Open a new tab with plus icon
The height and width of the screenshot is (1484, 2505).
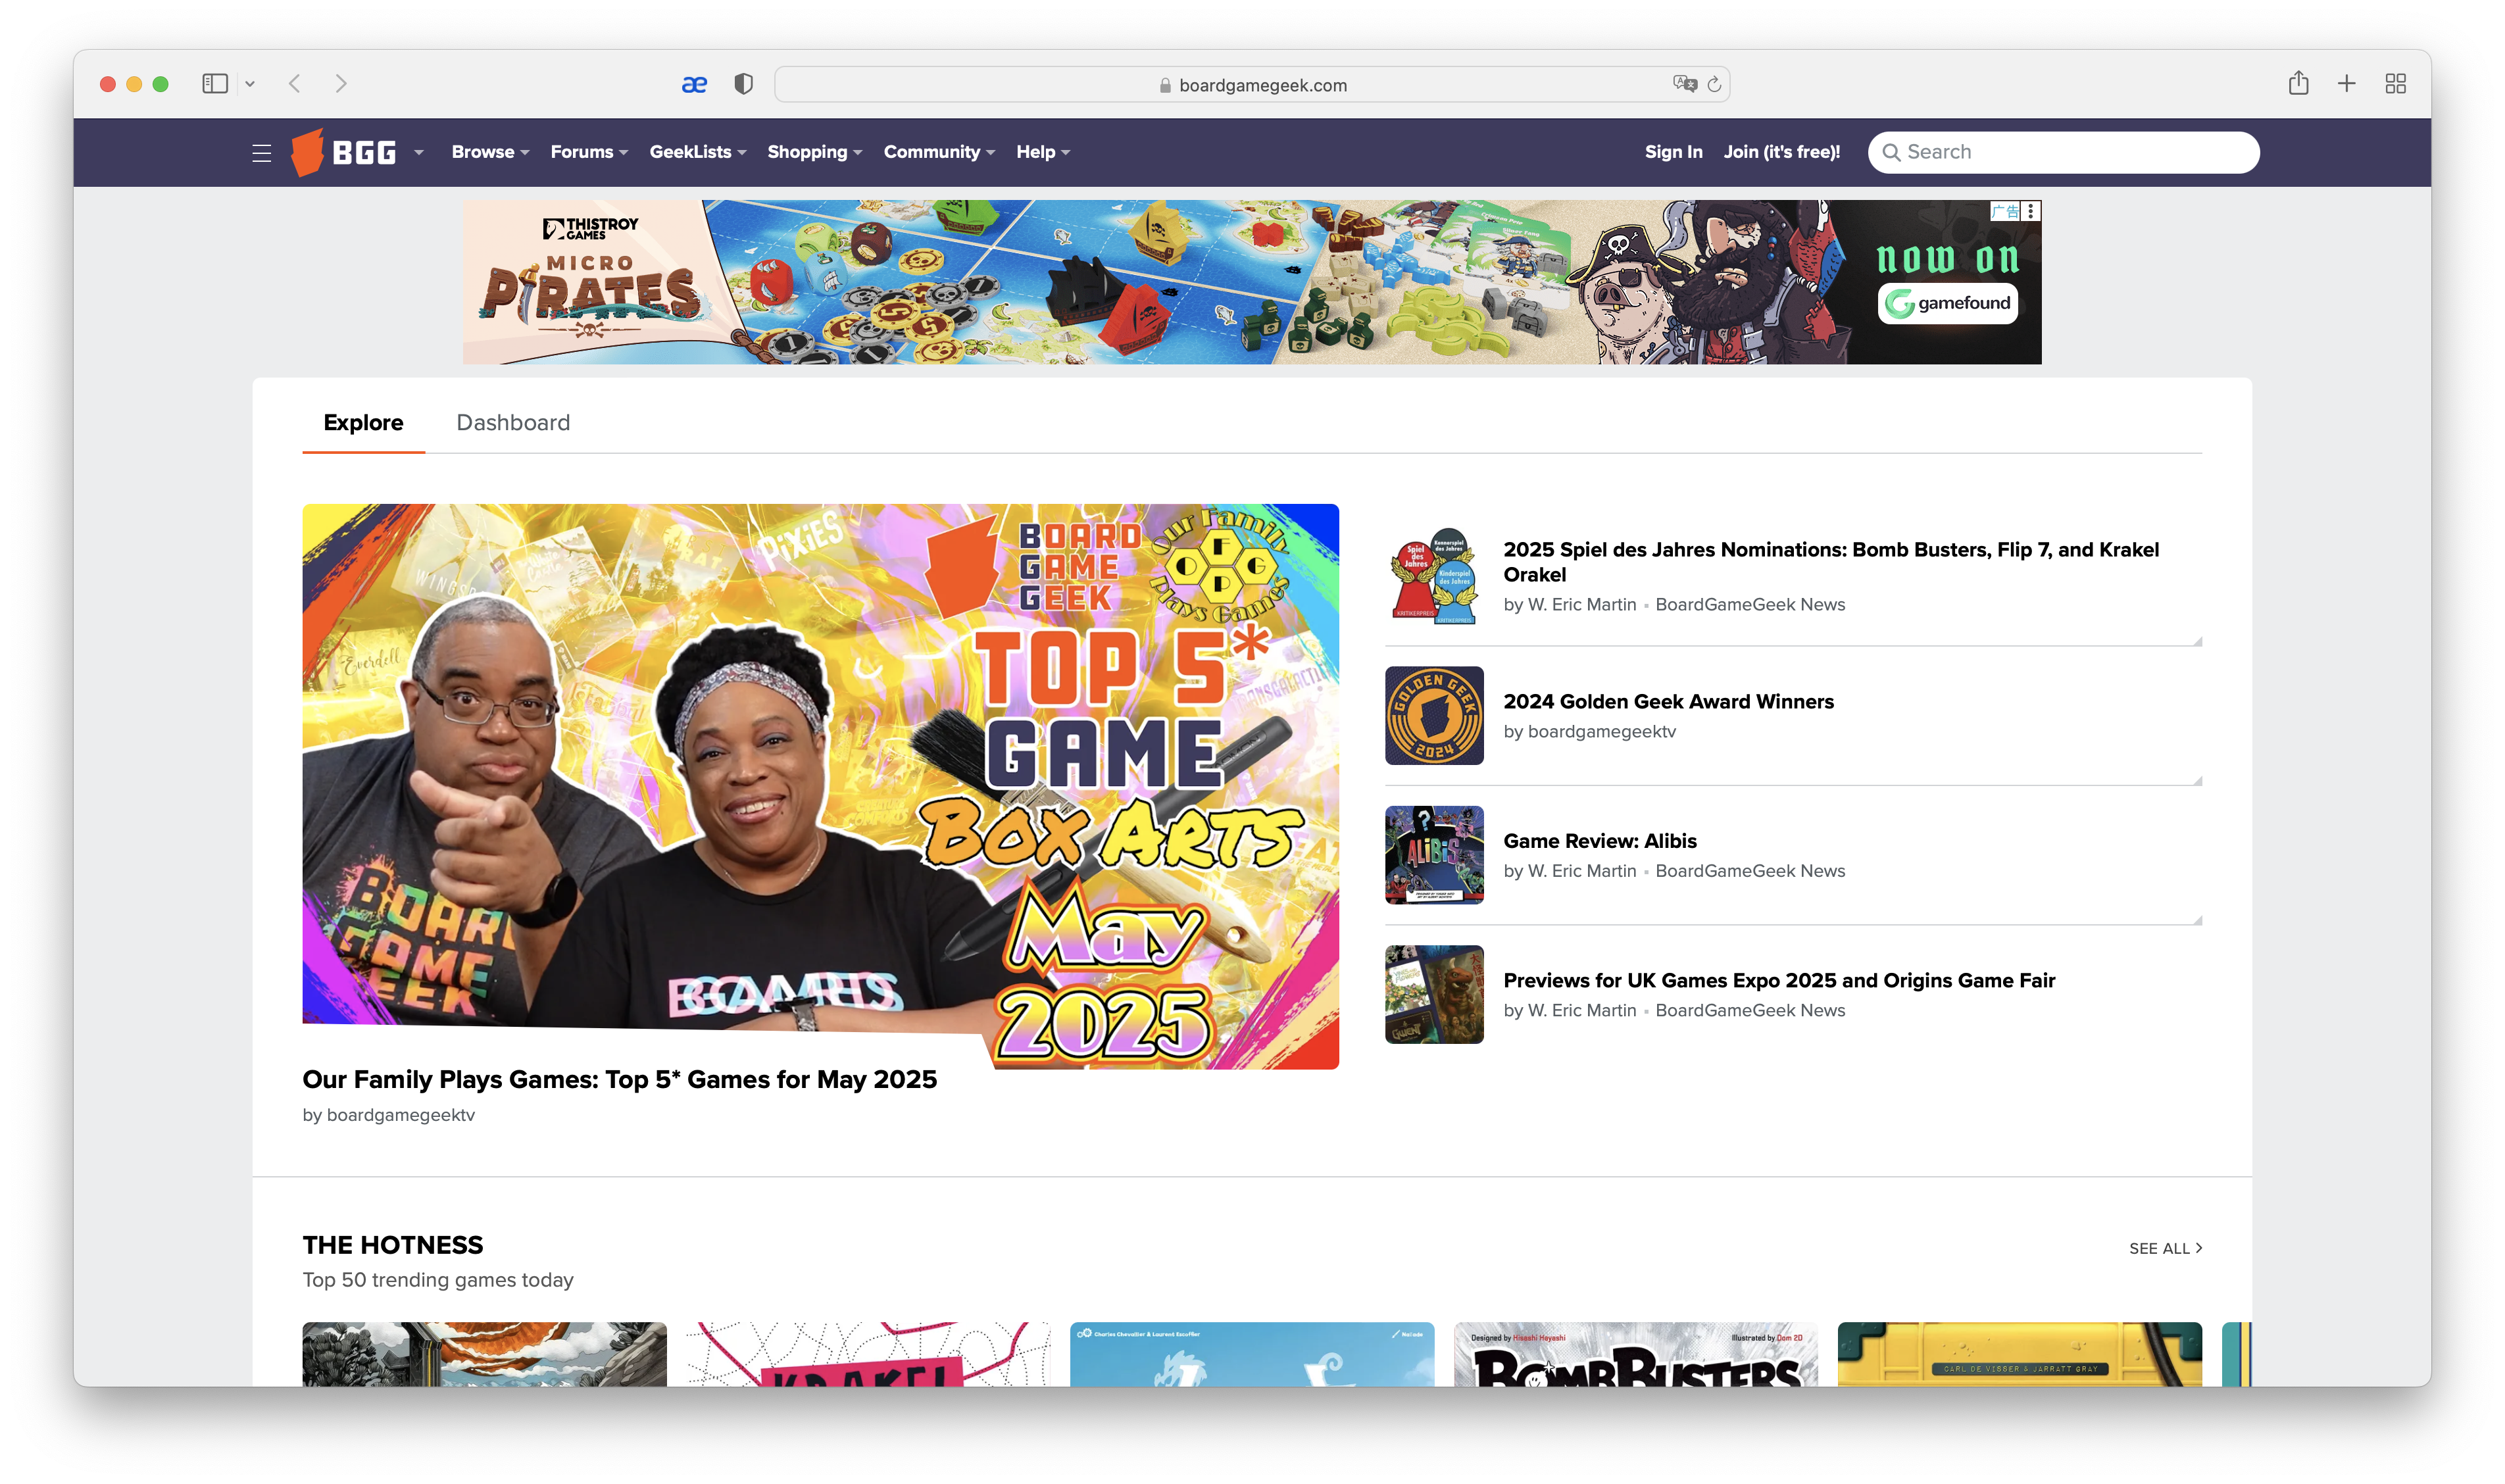pyautogui.click(x=2346, y=84)
